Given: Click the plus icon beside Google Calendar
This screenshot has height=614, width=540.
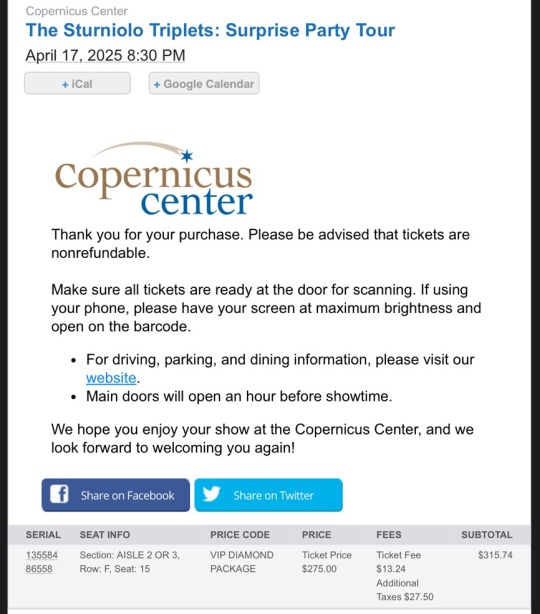Looking at the screenshot, I should pos(157,84).
